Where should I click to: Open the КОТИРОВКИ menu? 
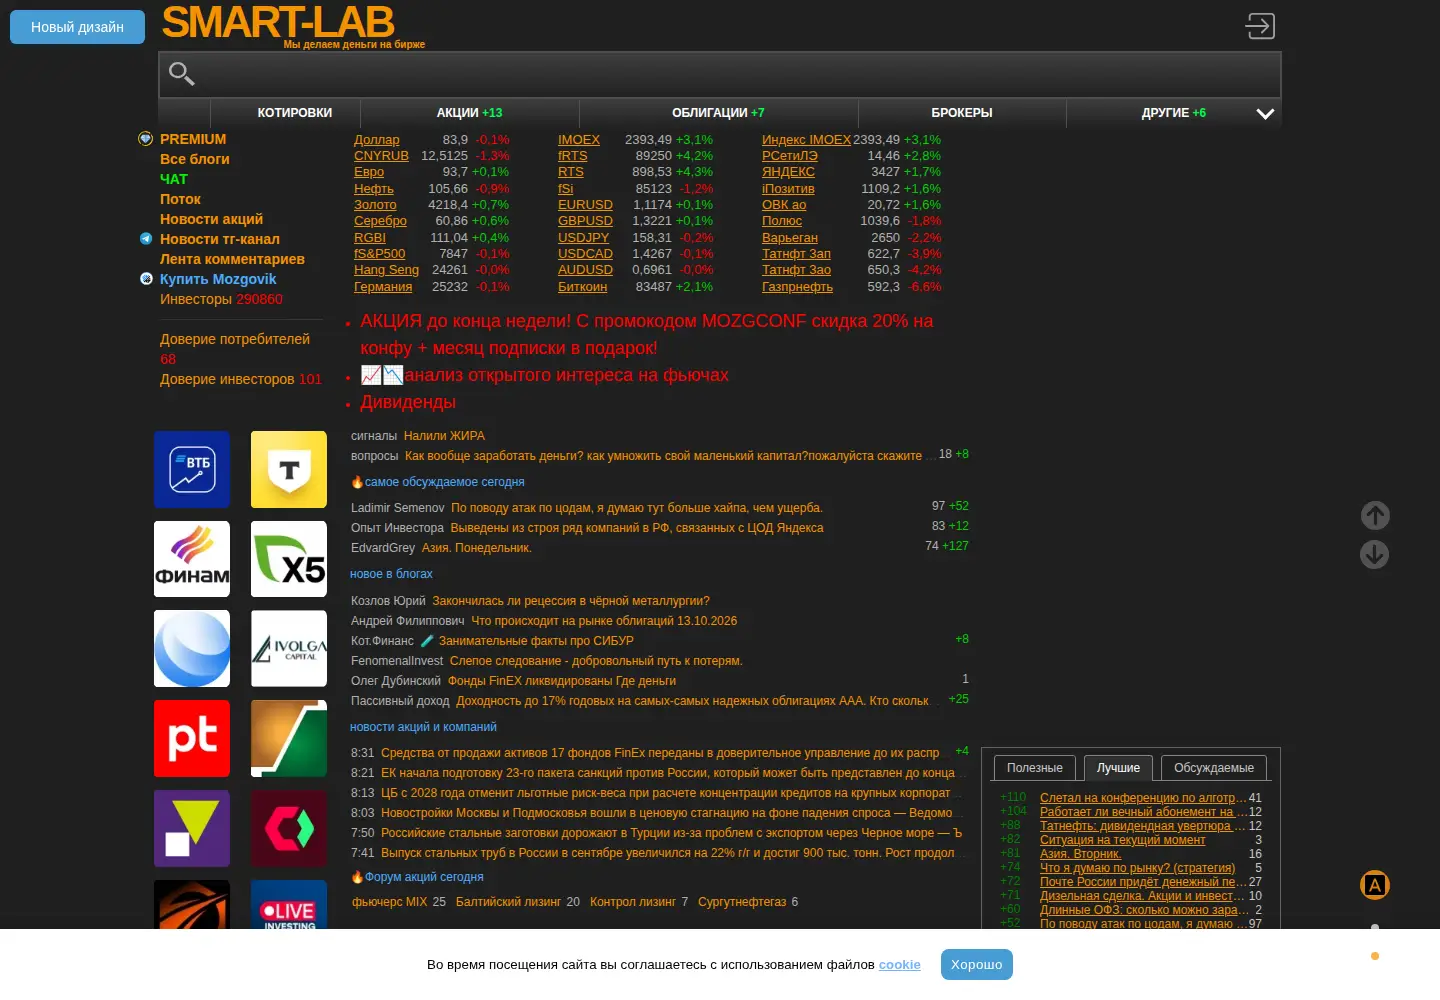pyautogui.click(x=295, y=113)
